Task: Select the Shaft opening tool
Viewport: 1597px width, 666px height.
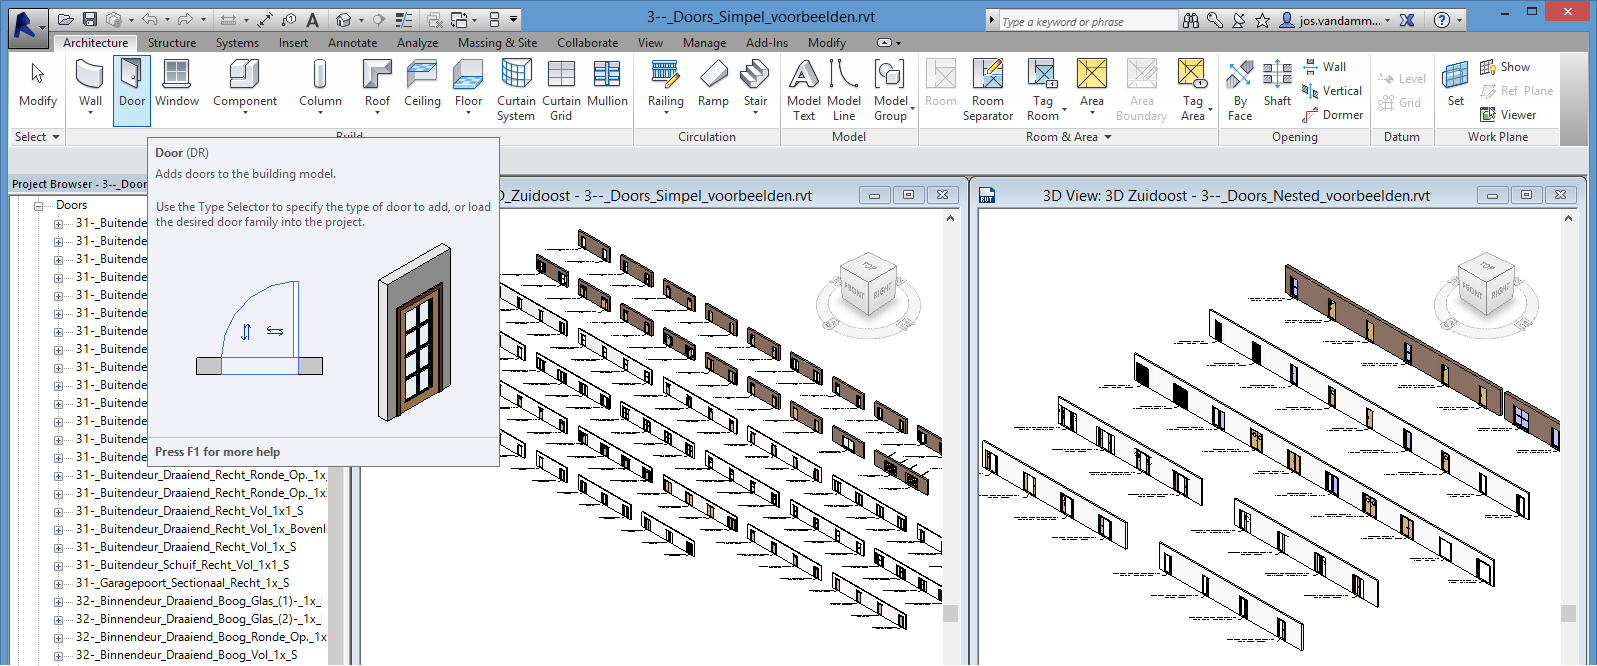Action: [1277, 83]
